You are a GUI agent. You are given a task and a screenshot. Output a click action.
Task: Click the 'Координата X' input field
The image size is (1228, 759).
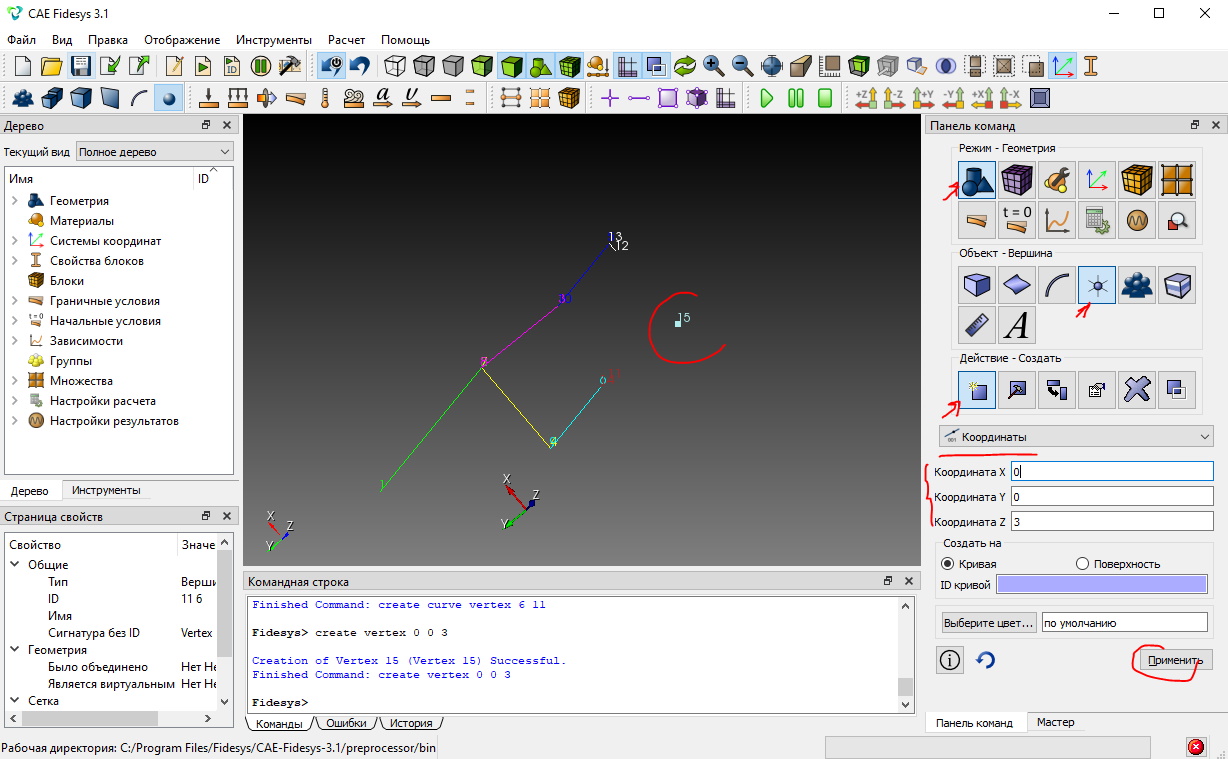click(1110, 471)
